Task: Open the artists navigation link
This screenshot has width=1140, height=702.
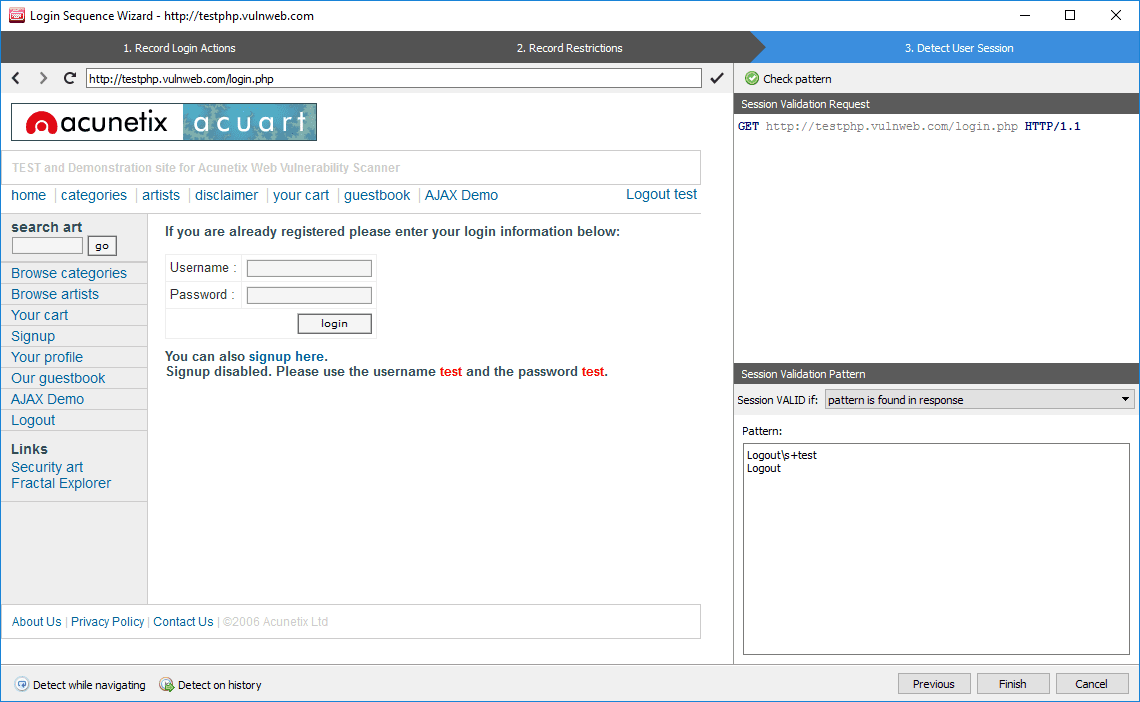Action: 161,195
